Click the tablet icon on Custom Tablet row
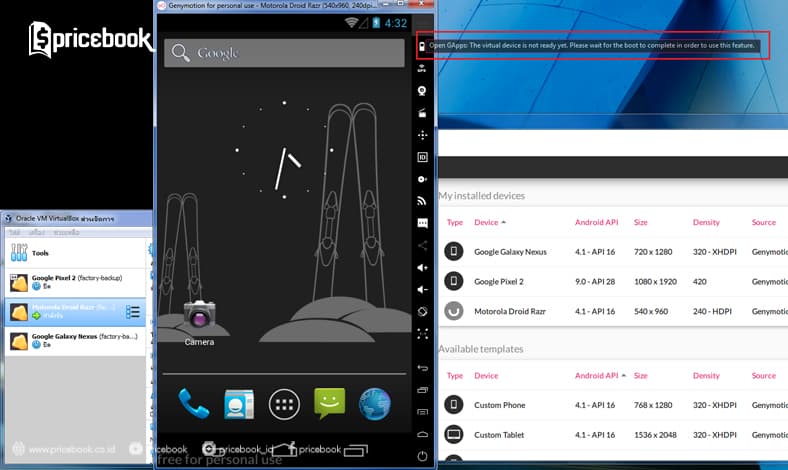 point(453,434)
